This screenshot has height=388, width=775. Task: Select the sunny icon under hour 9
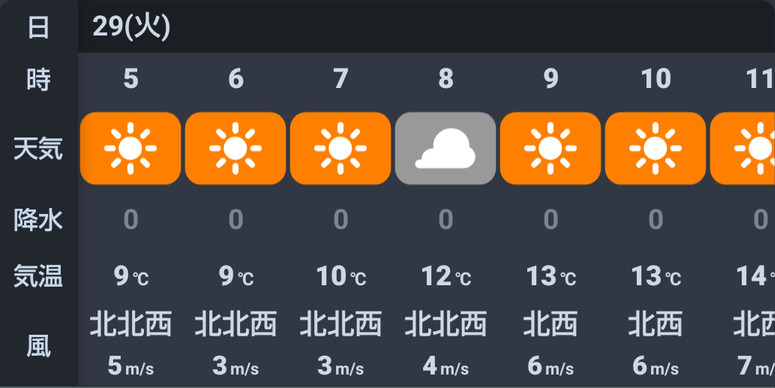(551, 148)
